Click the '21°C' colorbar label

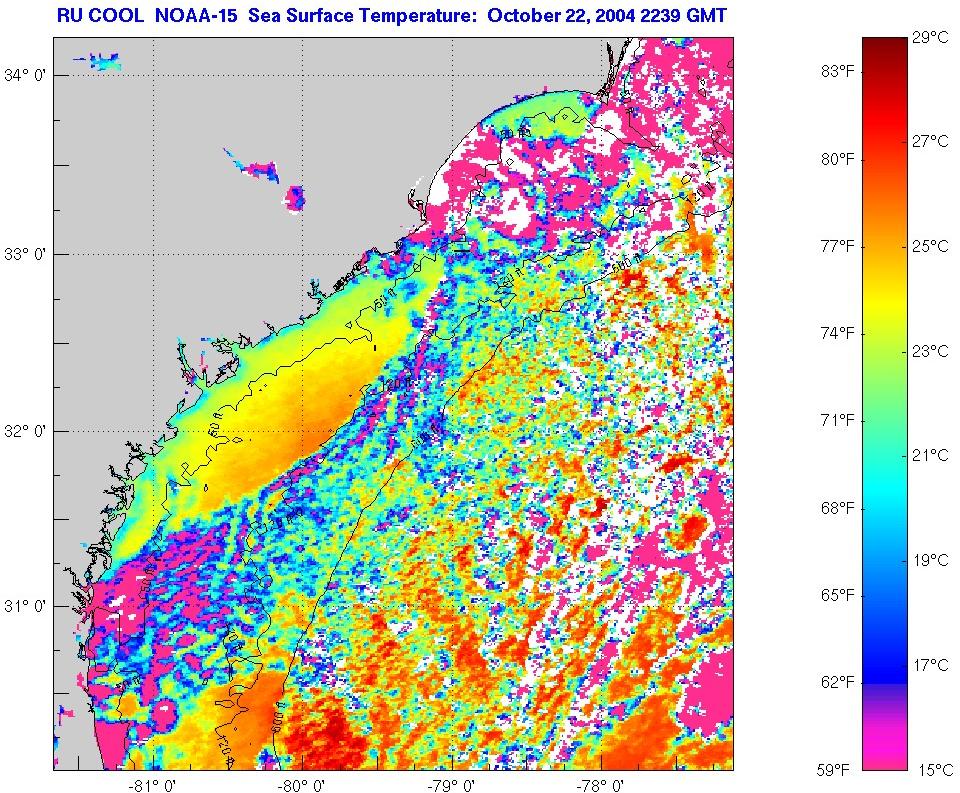931,455
